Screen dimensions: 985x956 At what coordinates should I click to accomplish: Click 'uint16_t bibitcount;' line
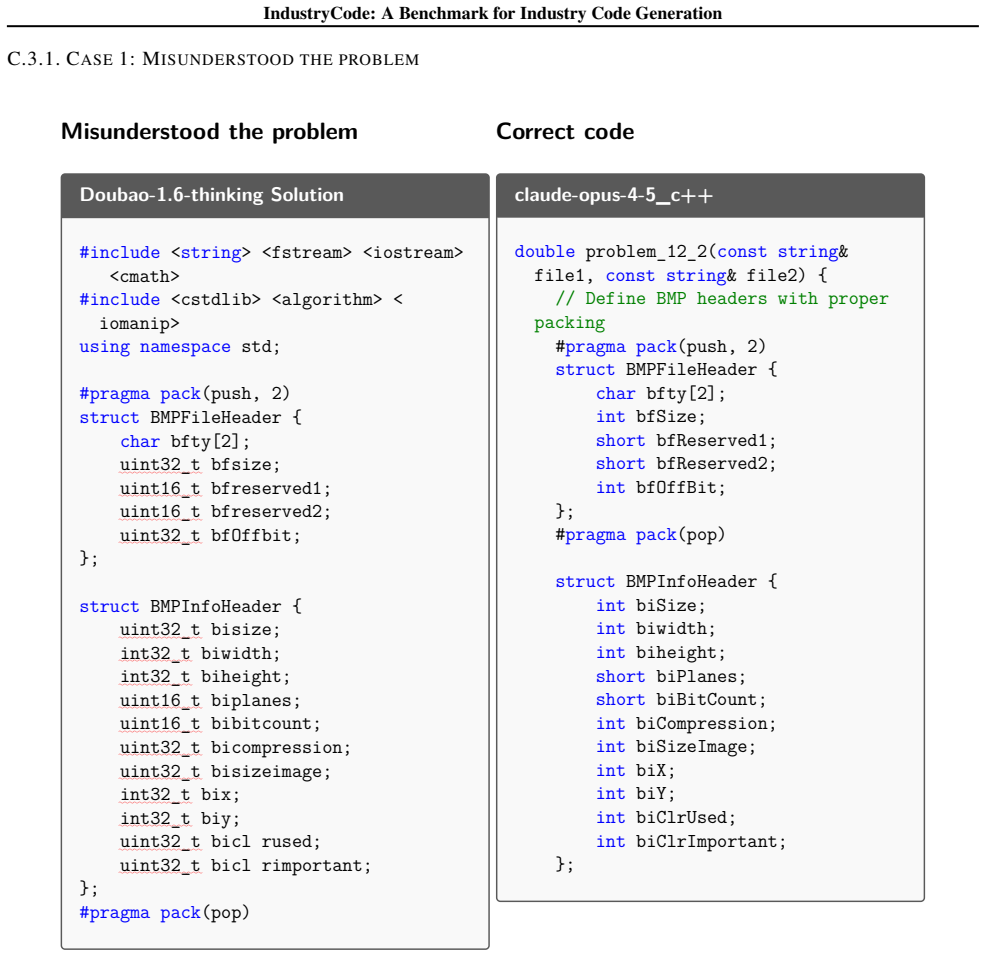click(x=220, y=724)
